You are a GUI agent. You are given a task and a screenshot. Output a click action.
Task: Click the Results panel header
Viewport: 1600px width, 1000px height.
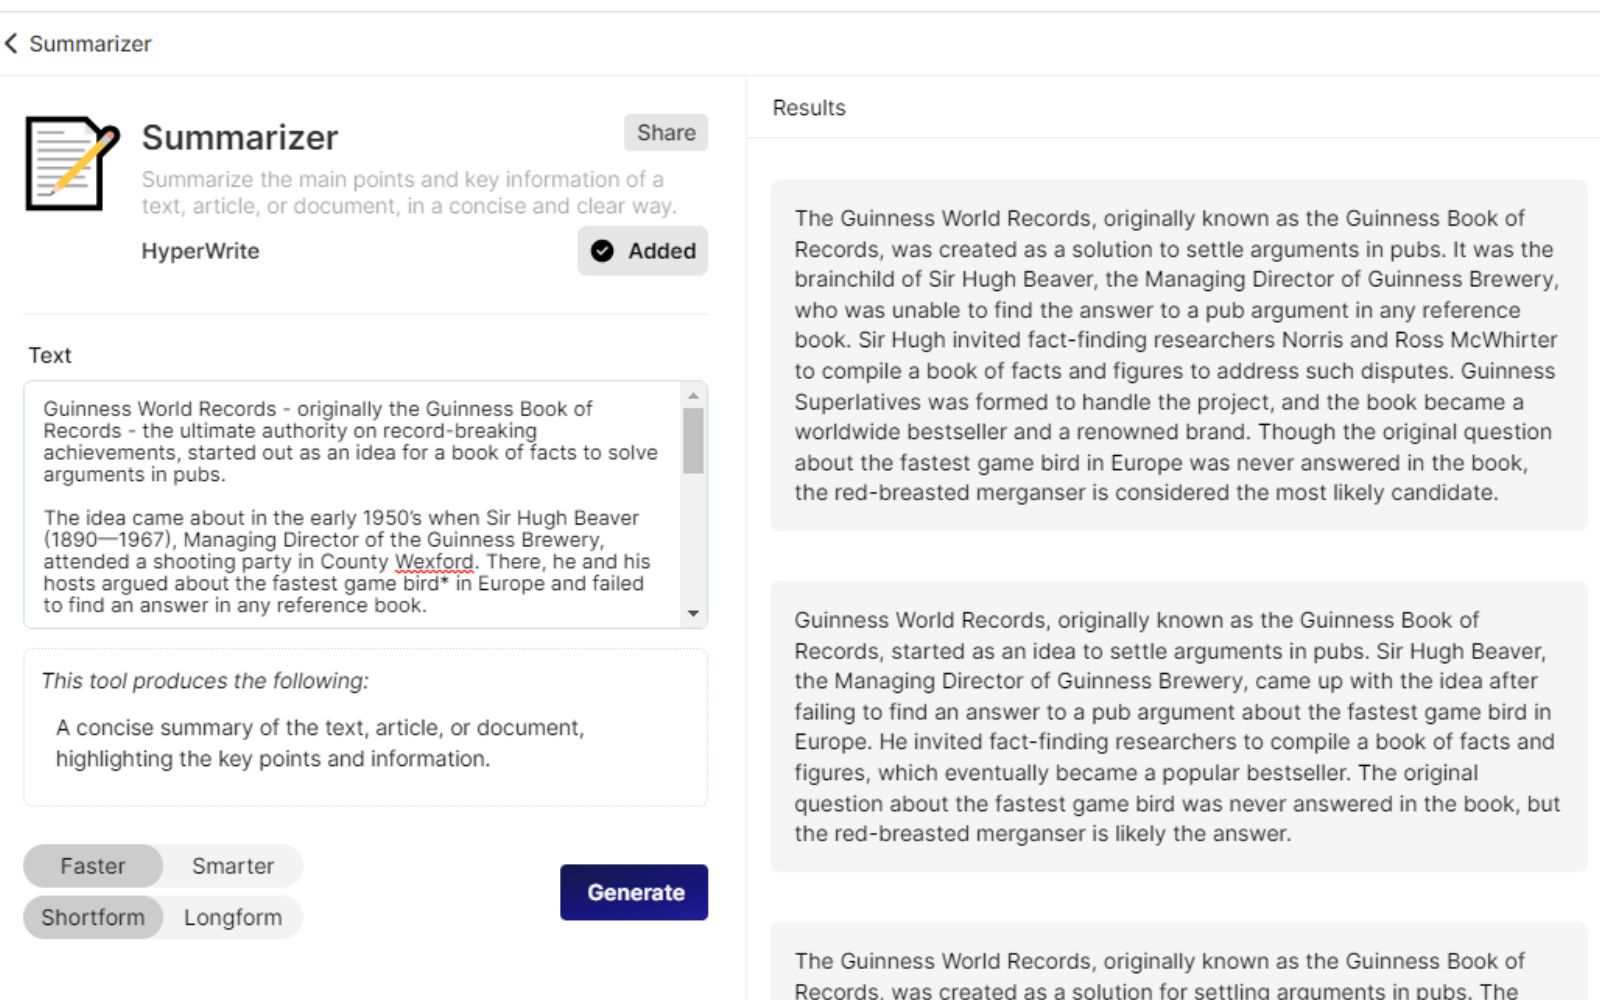[x=809, y=108]
